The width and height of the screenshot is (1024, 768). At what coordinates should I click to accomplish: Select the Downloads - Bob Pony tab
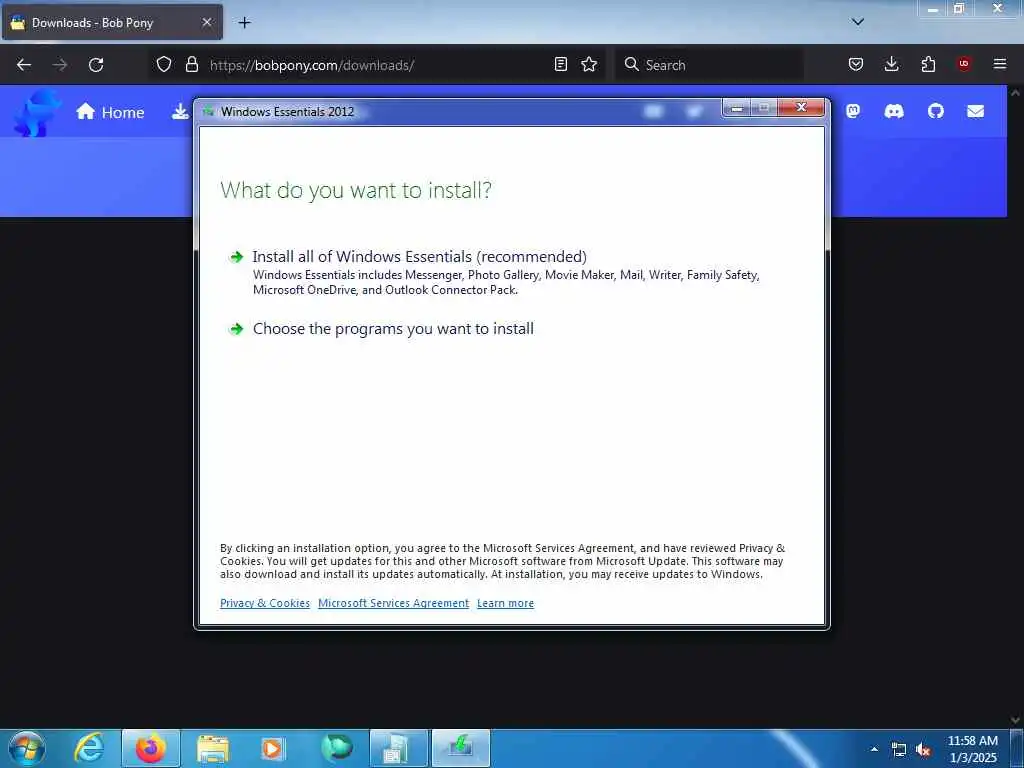112,22
